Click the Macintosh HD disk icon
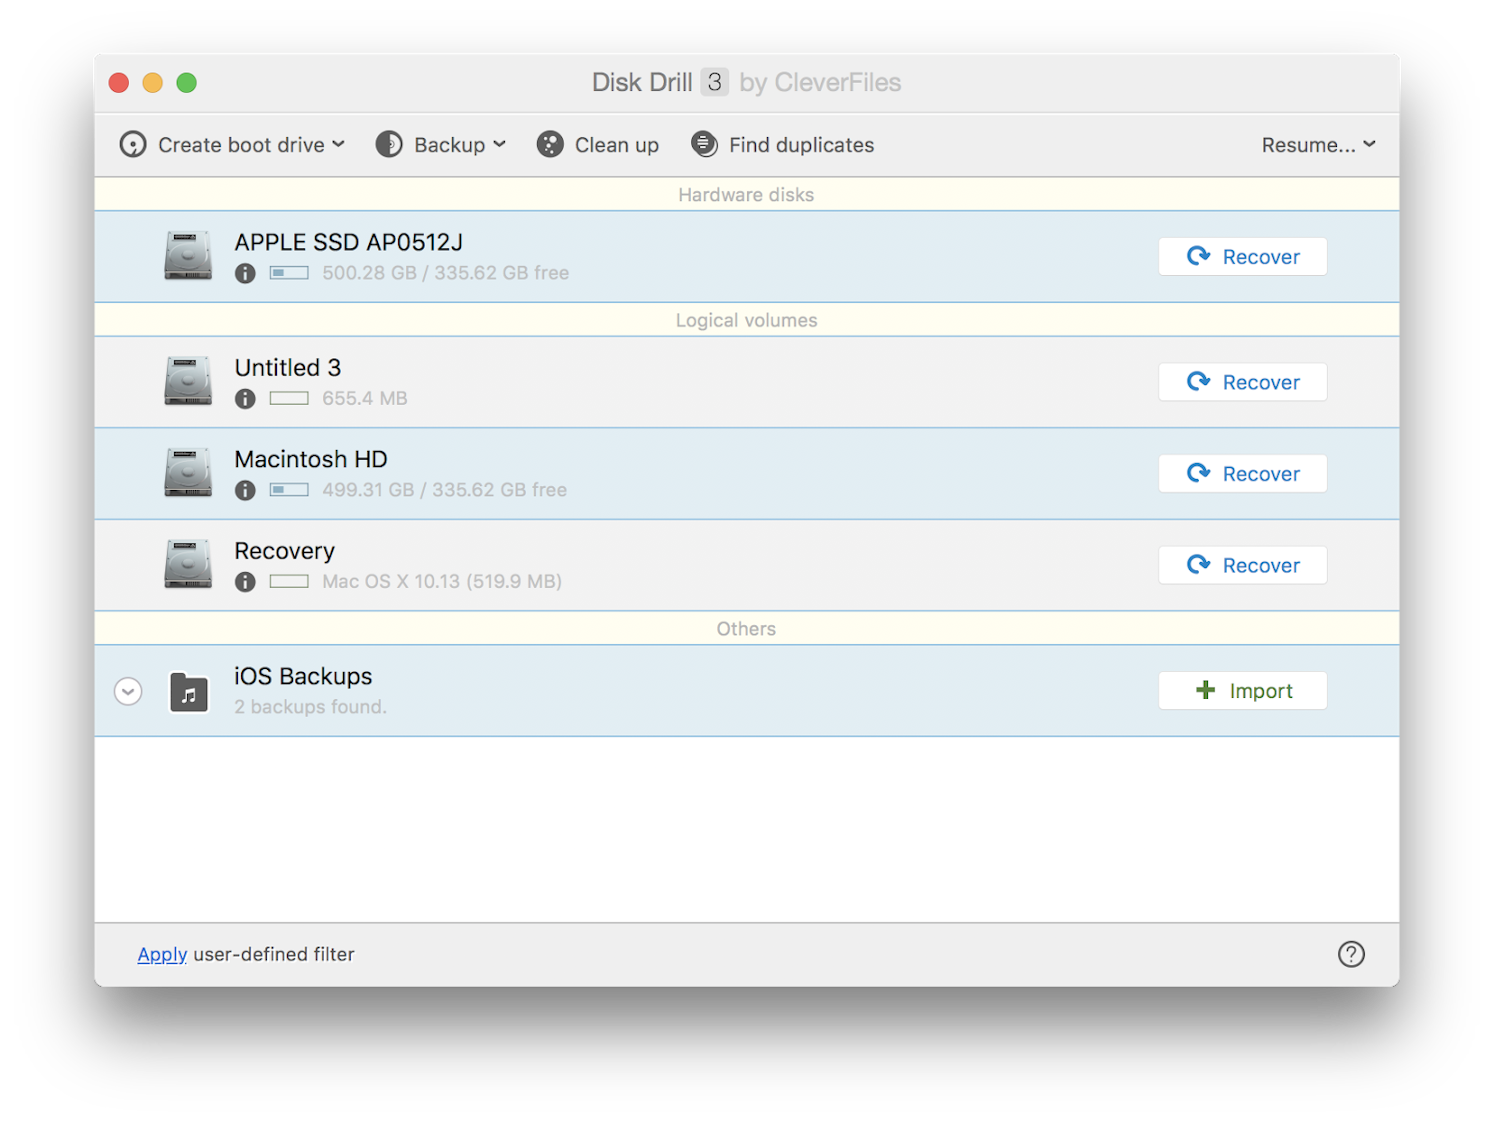This screenshot has width=1494, height=1122. [x=188, y=473]
